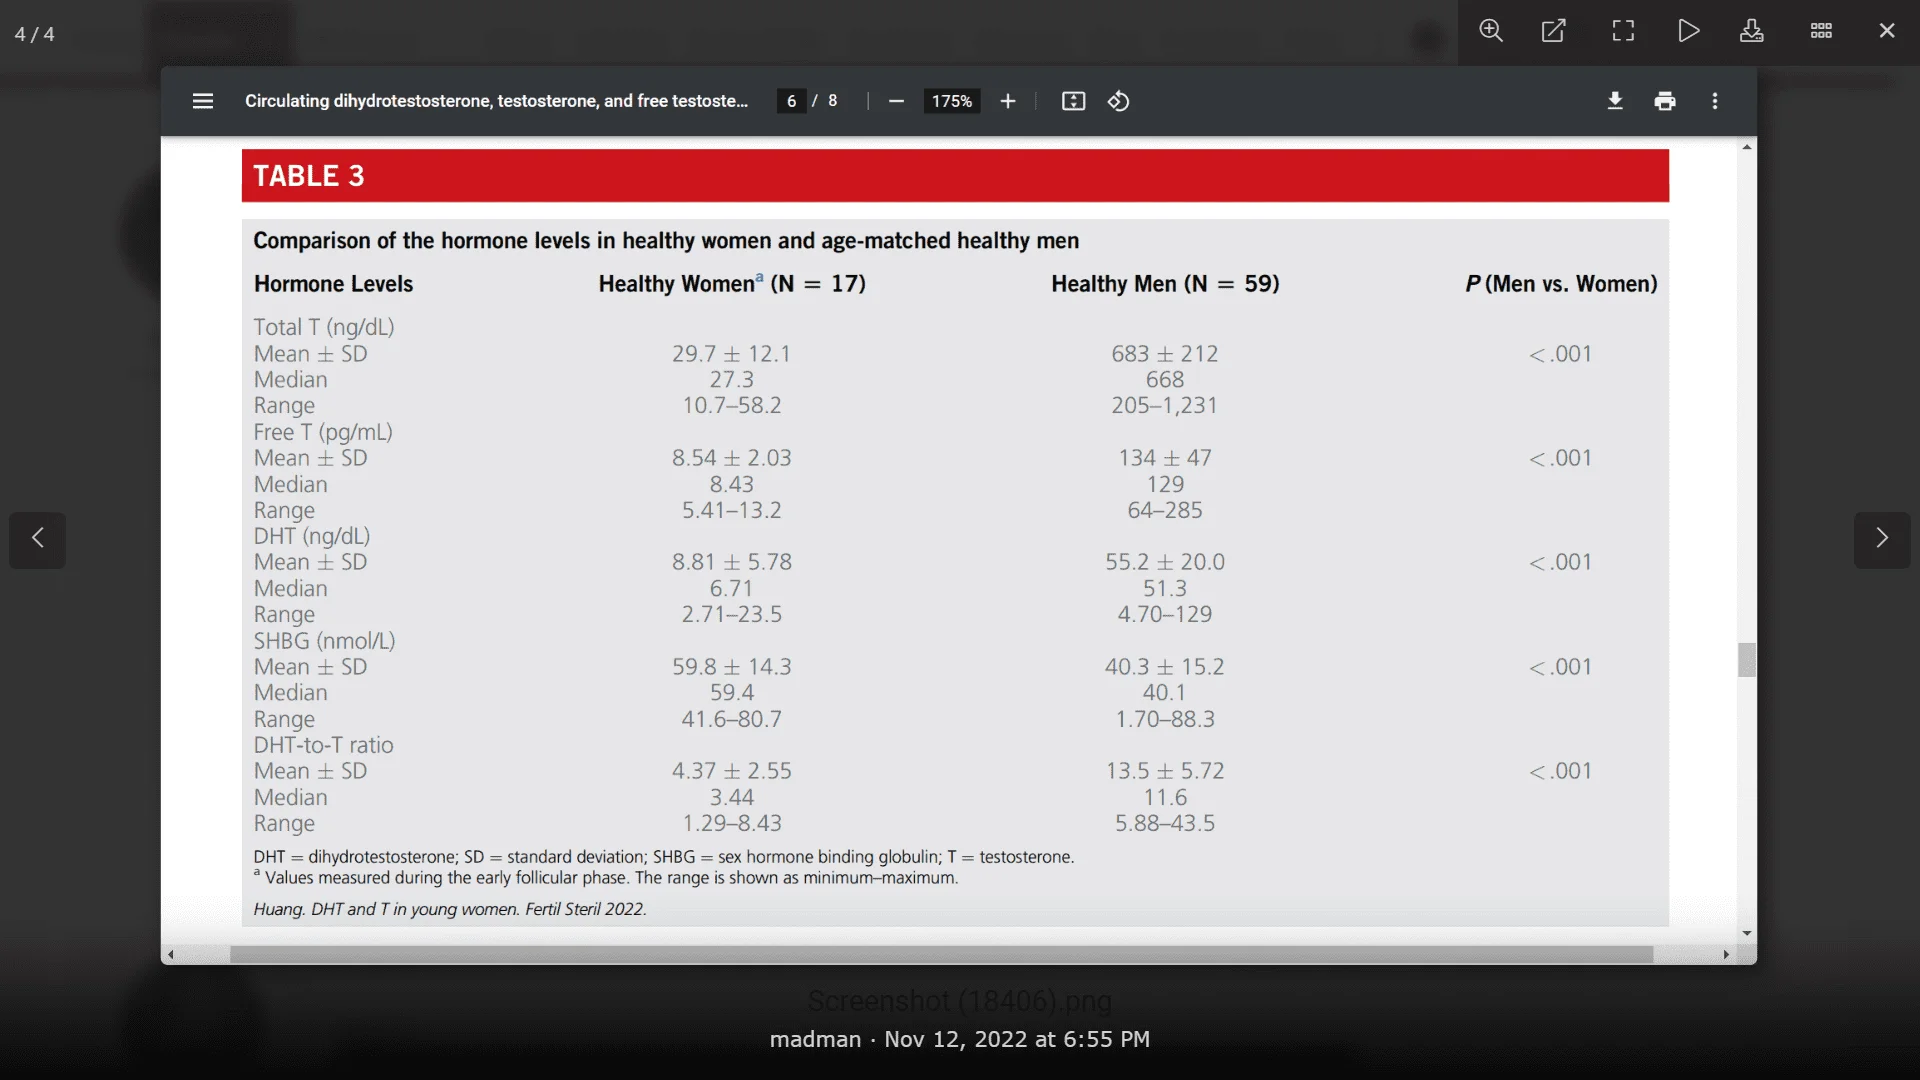Viewport: 1920px width, 1080px height.
Task: Click 'Free T (pg/mL)' row label
Action: click(323, 432)
